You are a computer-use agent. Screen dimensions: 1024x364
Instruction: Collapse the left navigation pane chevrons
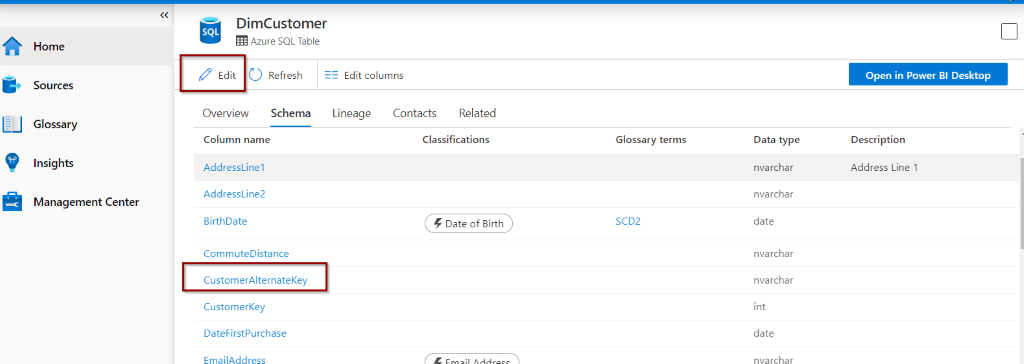164,14
